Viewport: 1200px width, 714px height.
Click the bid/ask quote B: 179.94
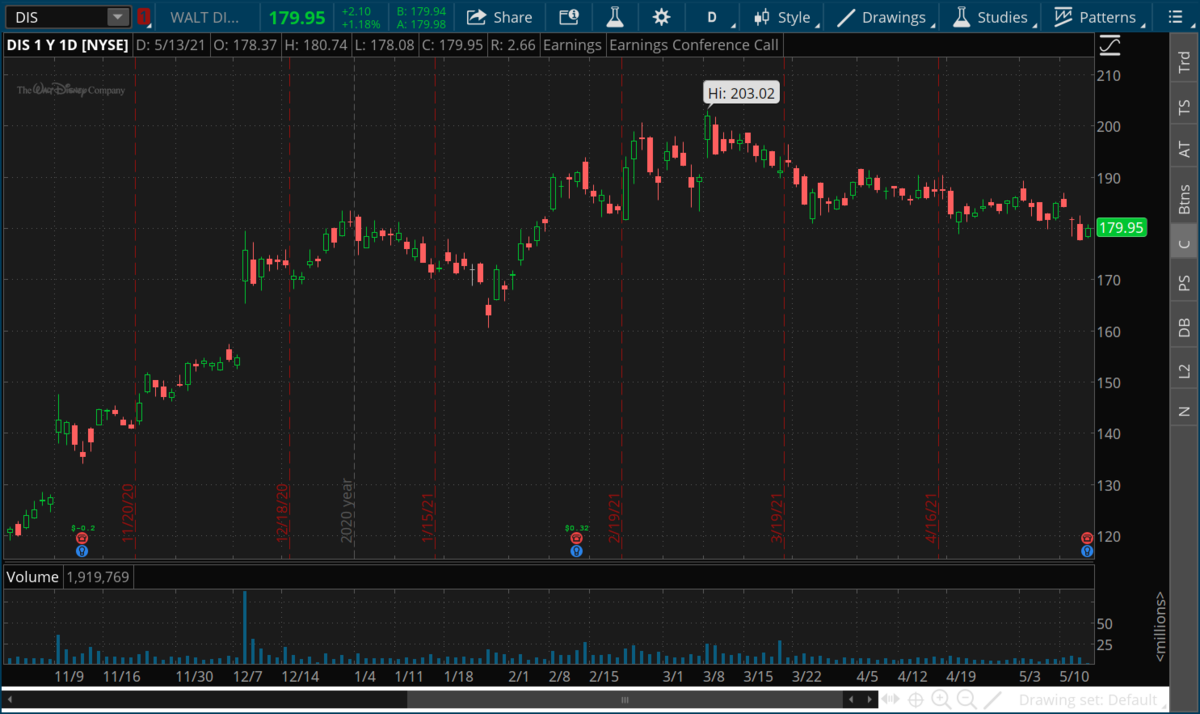pos(421,10)
